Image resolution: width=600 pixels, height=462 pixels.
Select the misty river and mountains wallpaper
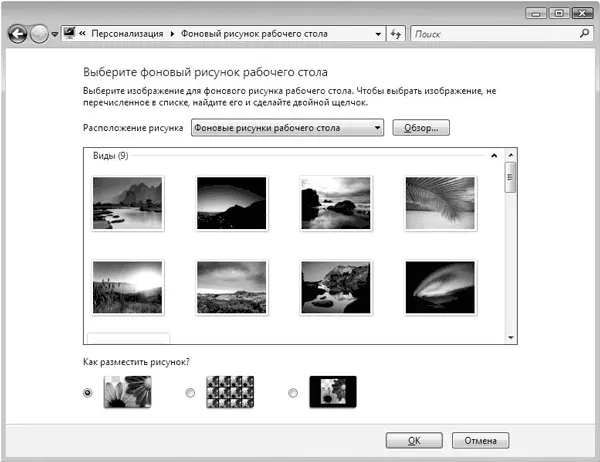[x=128, y=203]
